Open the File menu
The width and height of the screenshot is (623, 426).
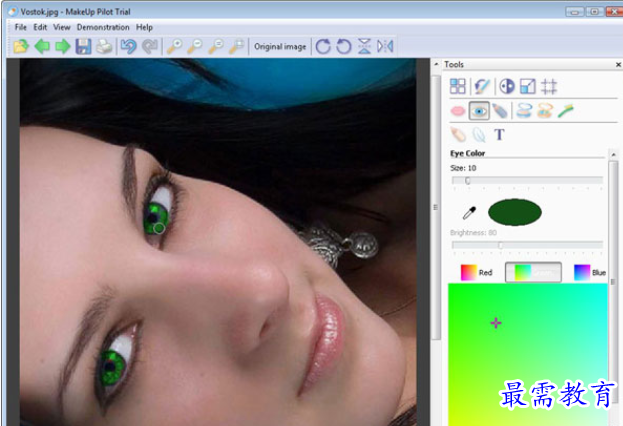click(x=20, y=27)
